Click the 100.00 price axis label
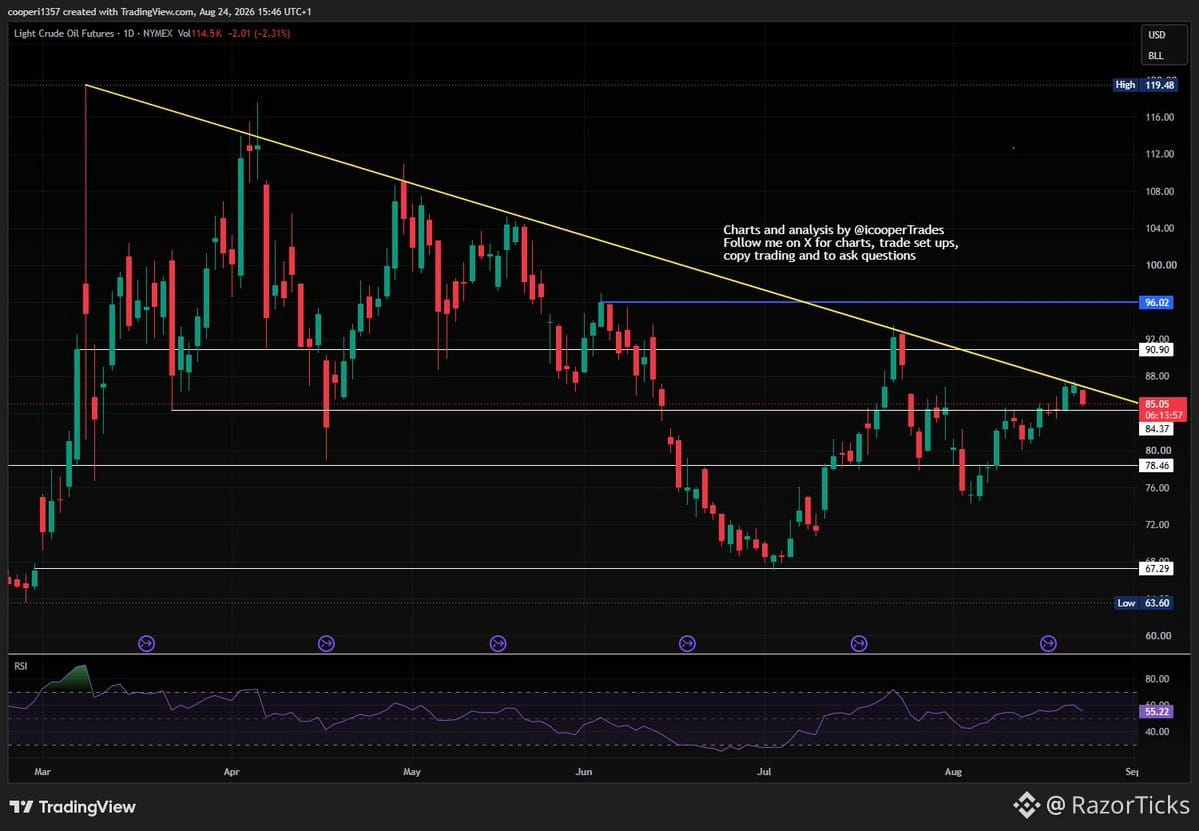1199x831 pixels. pyautogui.click(x=1160, y=265)
